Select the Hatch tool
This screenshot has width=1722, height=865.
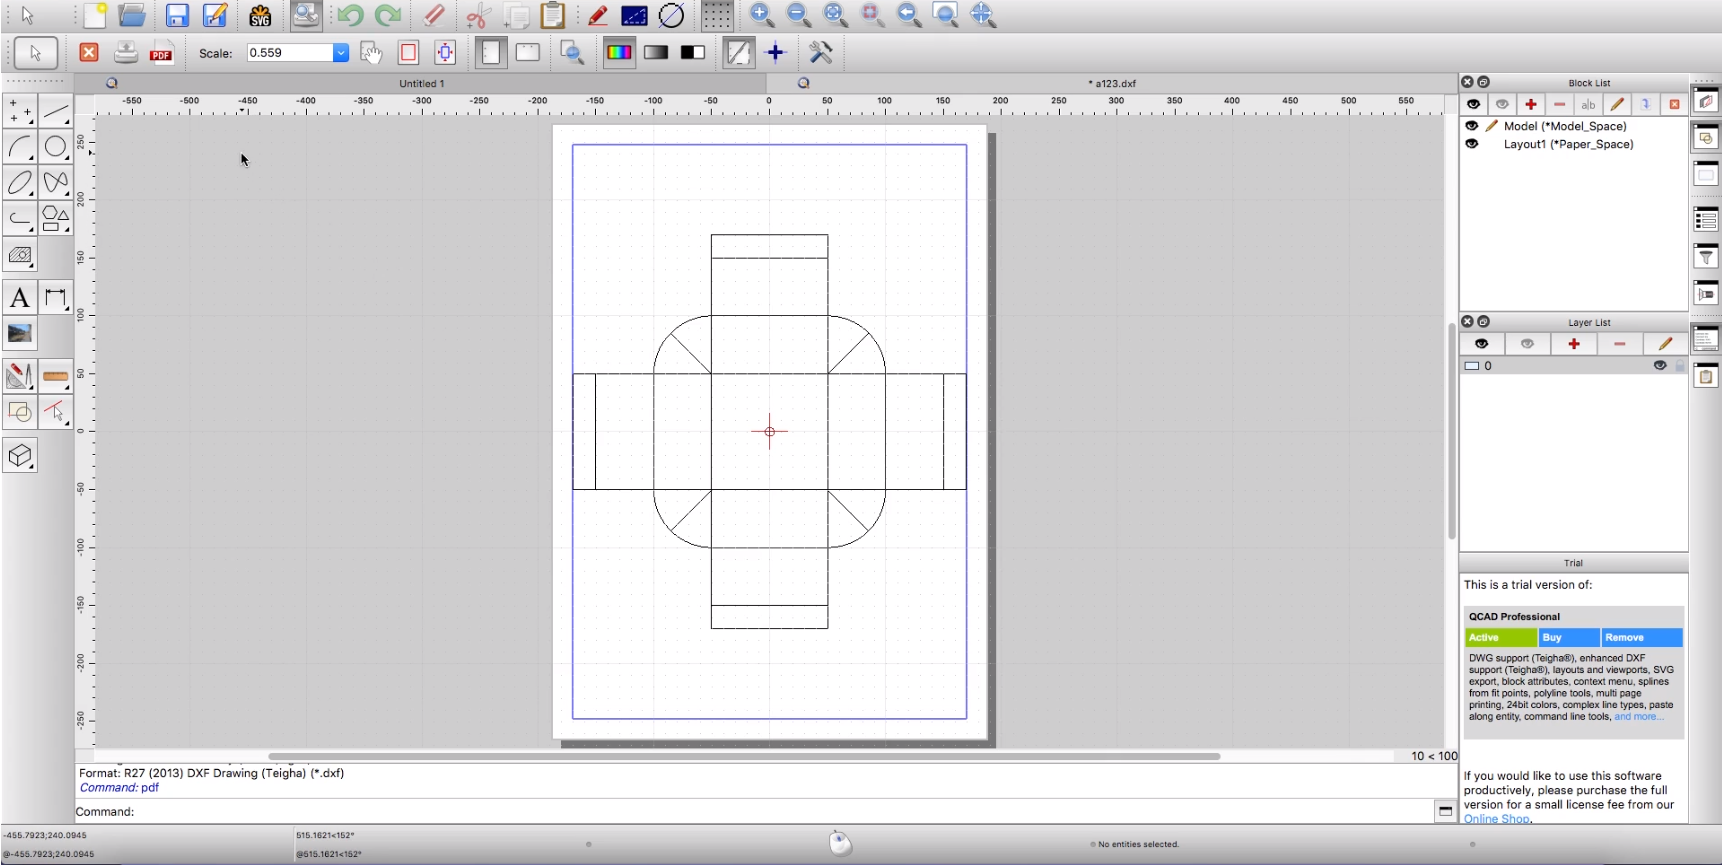click(x=19, y=256)
